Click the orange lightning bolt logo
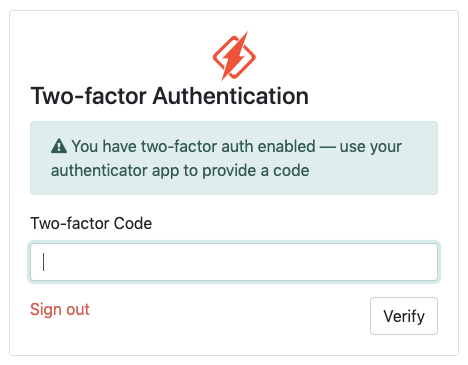The width and height of the screenshot is (468, 365). pos(234,56)
